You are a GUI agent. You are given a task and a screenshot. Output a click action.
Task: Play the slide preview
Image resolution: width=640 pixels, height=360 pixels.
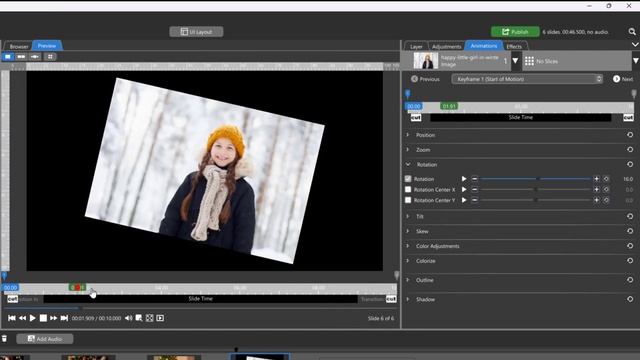32,318
